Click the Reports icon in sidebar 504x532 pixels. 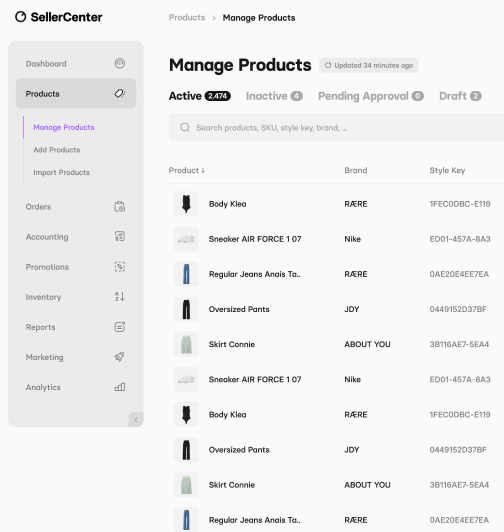point(119,327)
